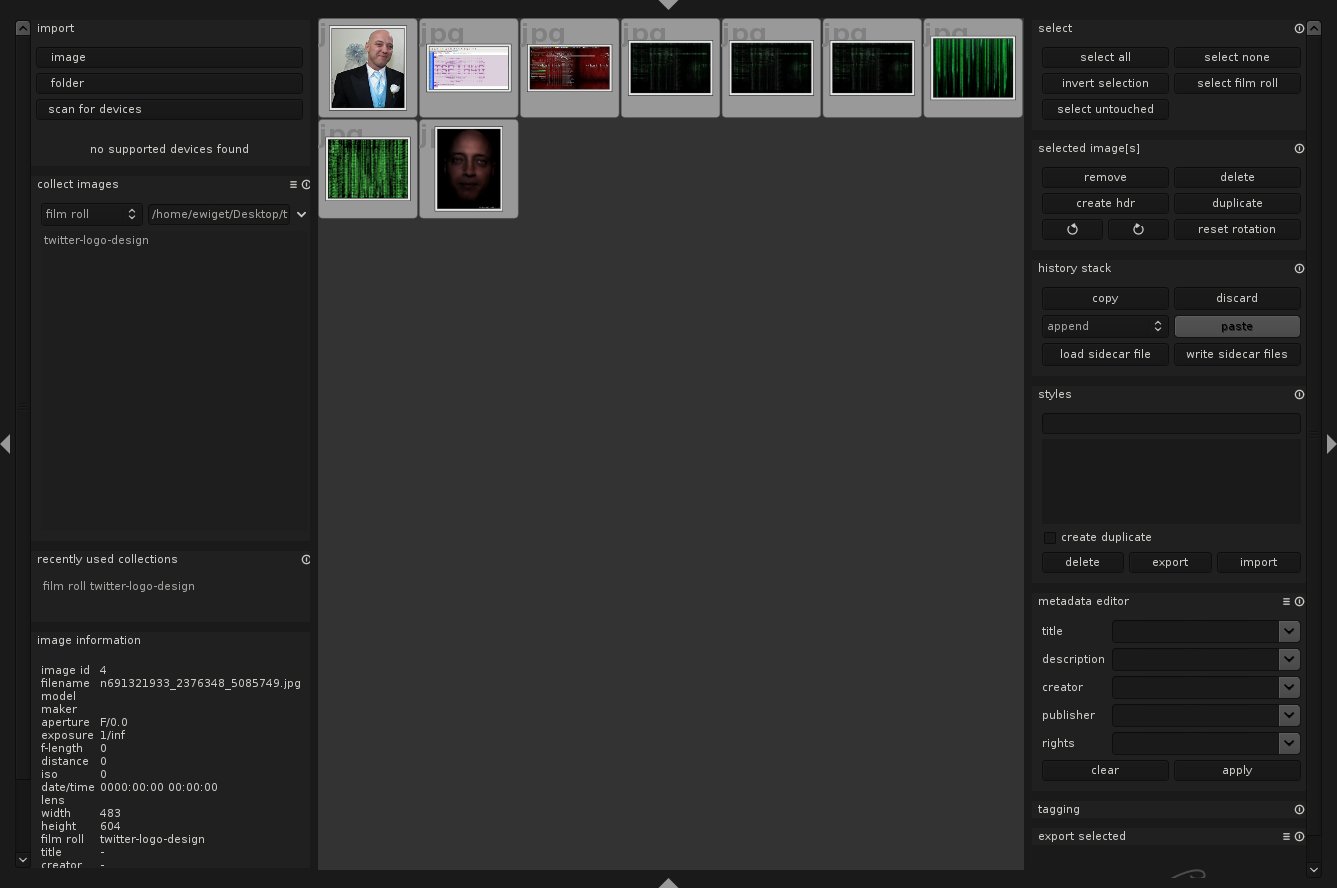The height and width of the screenshot is (888, 1337).
Task: Expand the tagging panel header
Action: (1059, 810)
